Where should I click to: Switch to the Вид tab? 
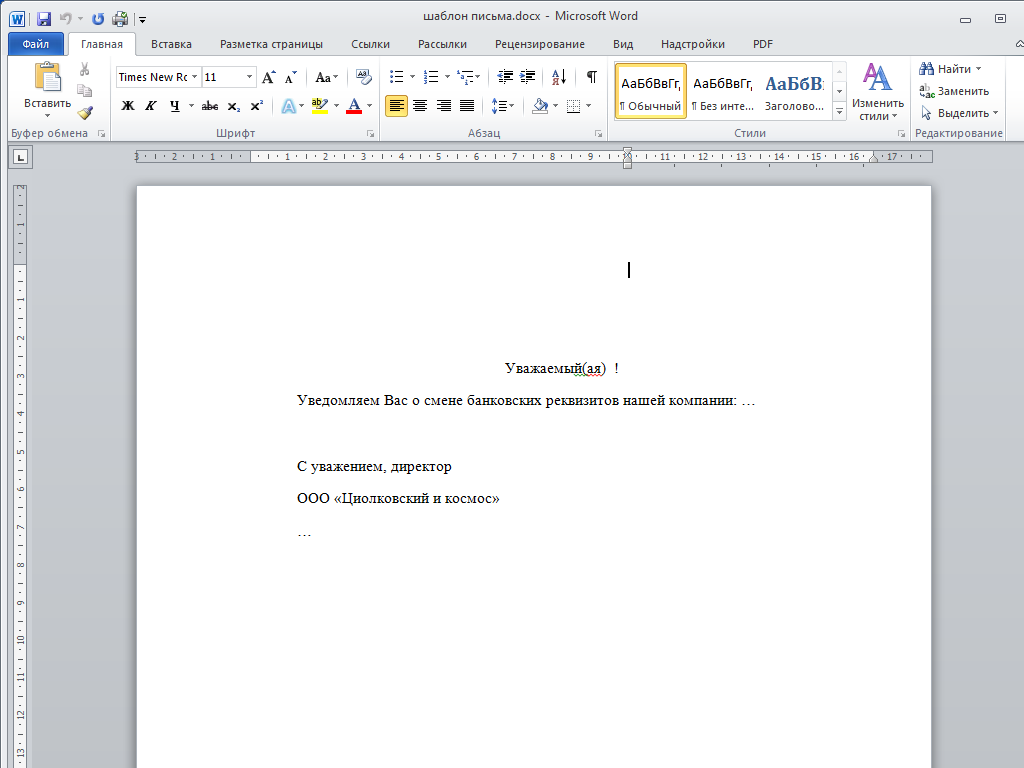tap(623, 44)
